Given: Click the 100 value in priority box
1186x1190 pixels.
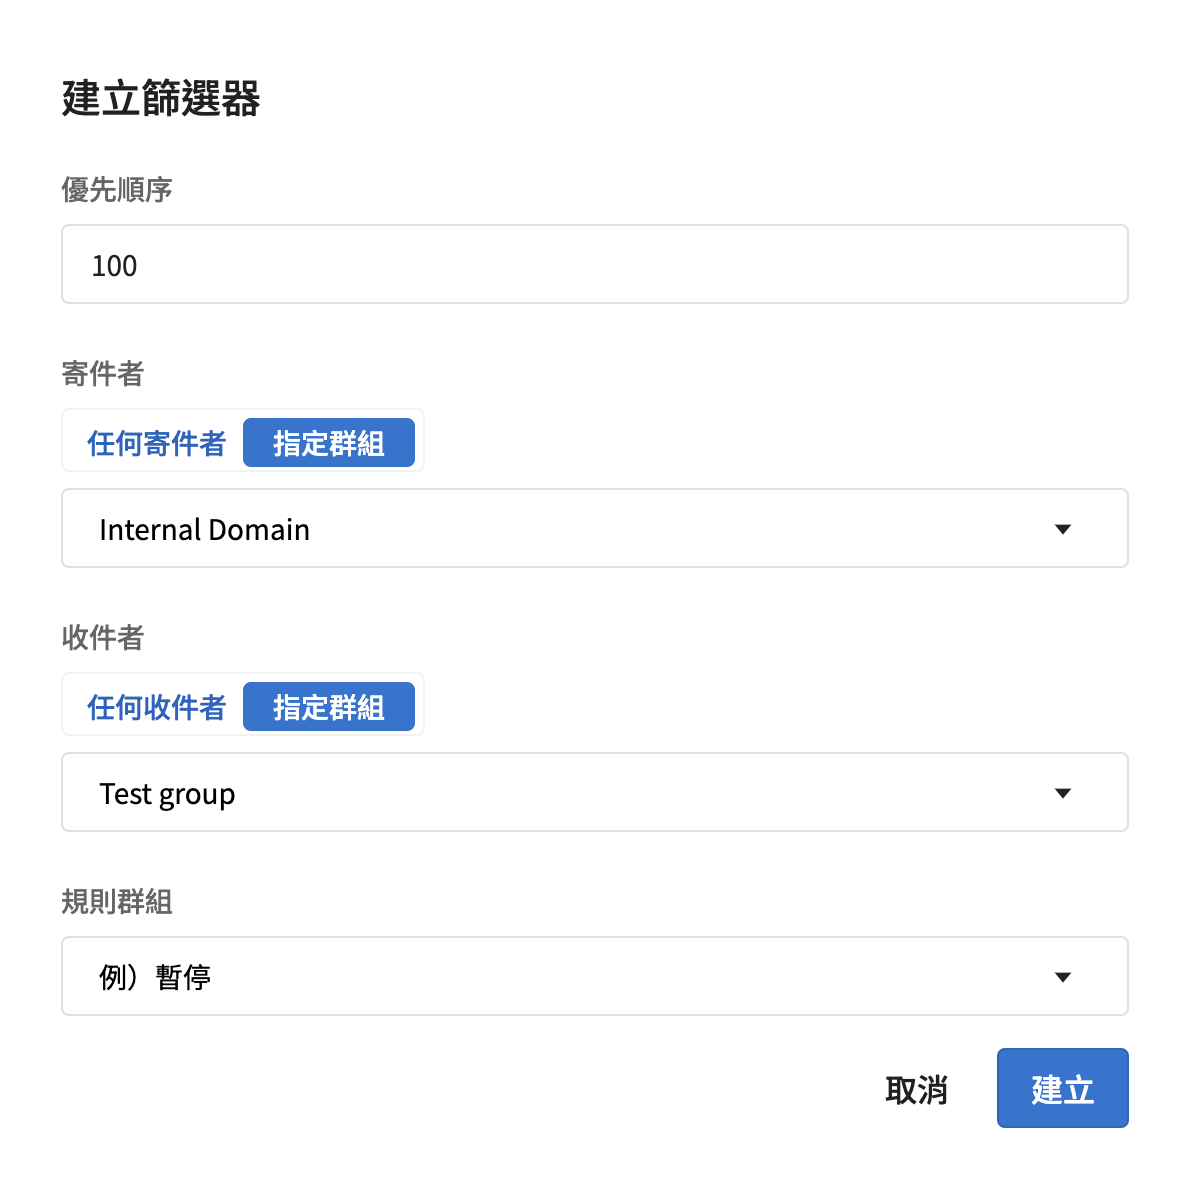Looking at the screenshot, I should click(x=115, y=266).
